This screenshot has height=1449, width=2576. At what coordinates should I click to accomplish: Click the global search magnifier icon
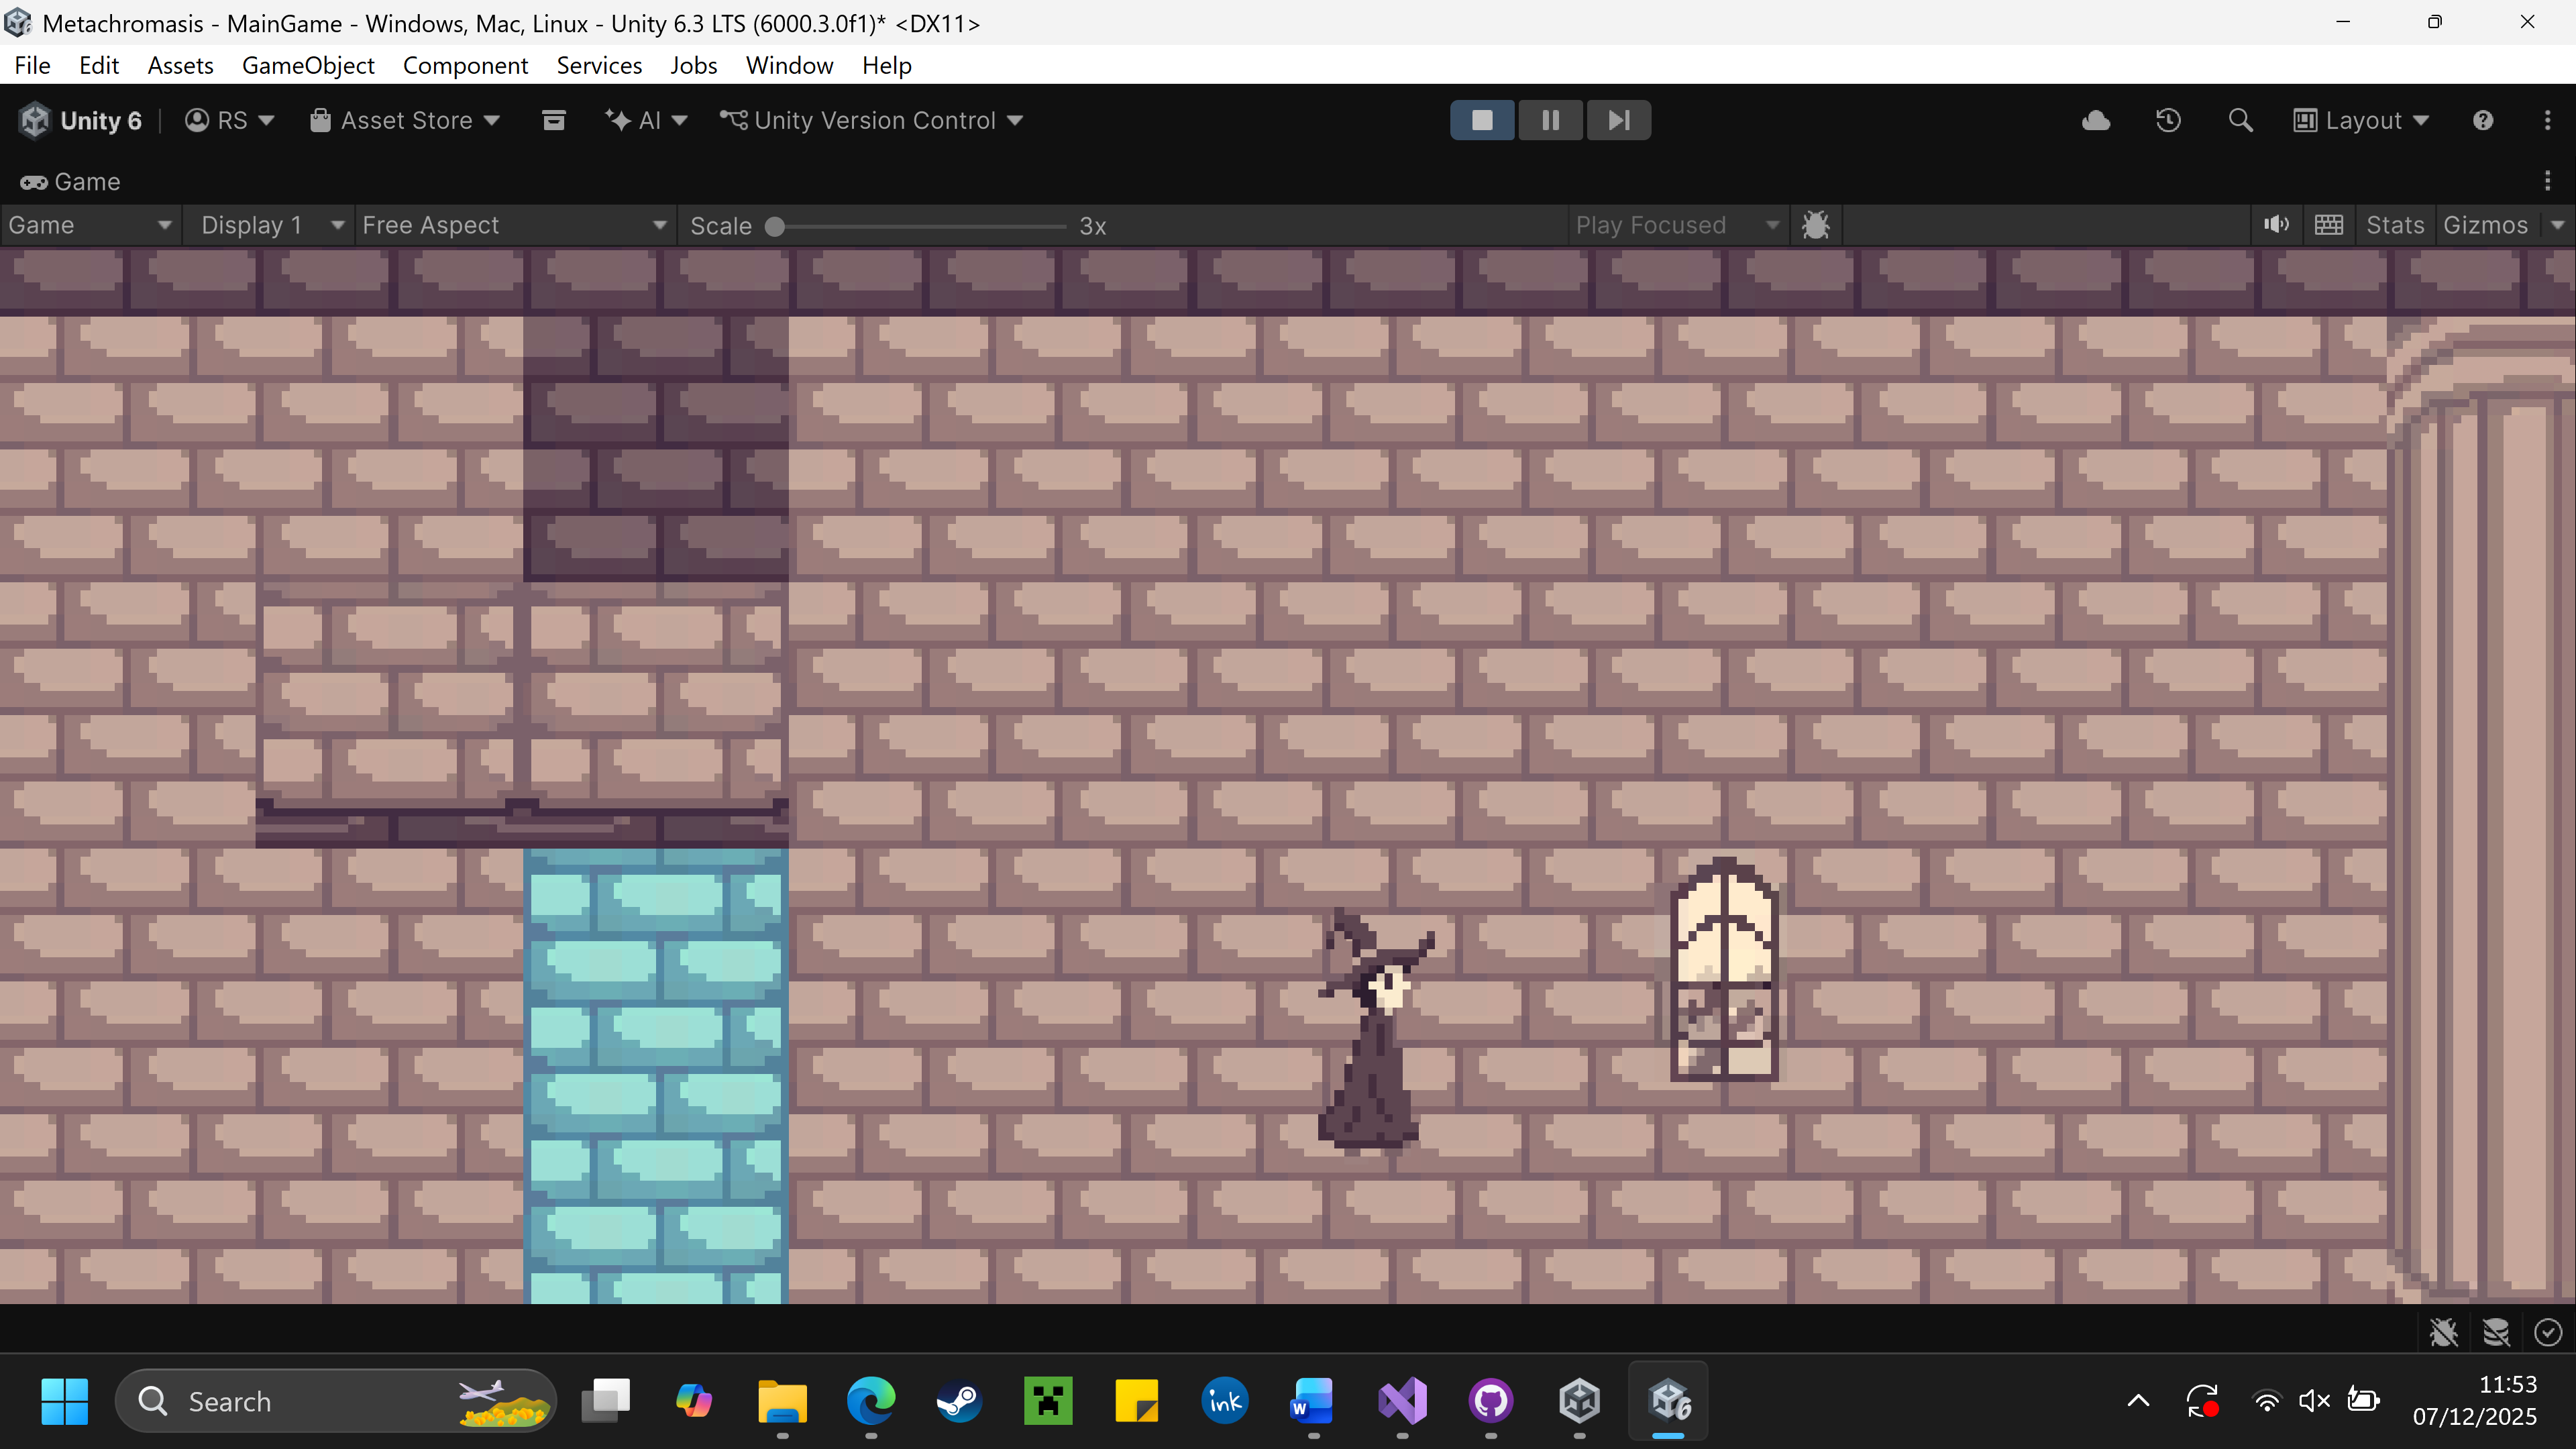tap(2240, 121)
